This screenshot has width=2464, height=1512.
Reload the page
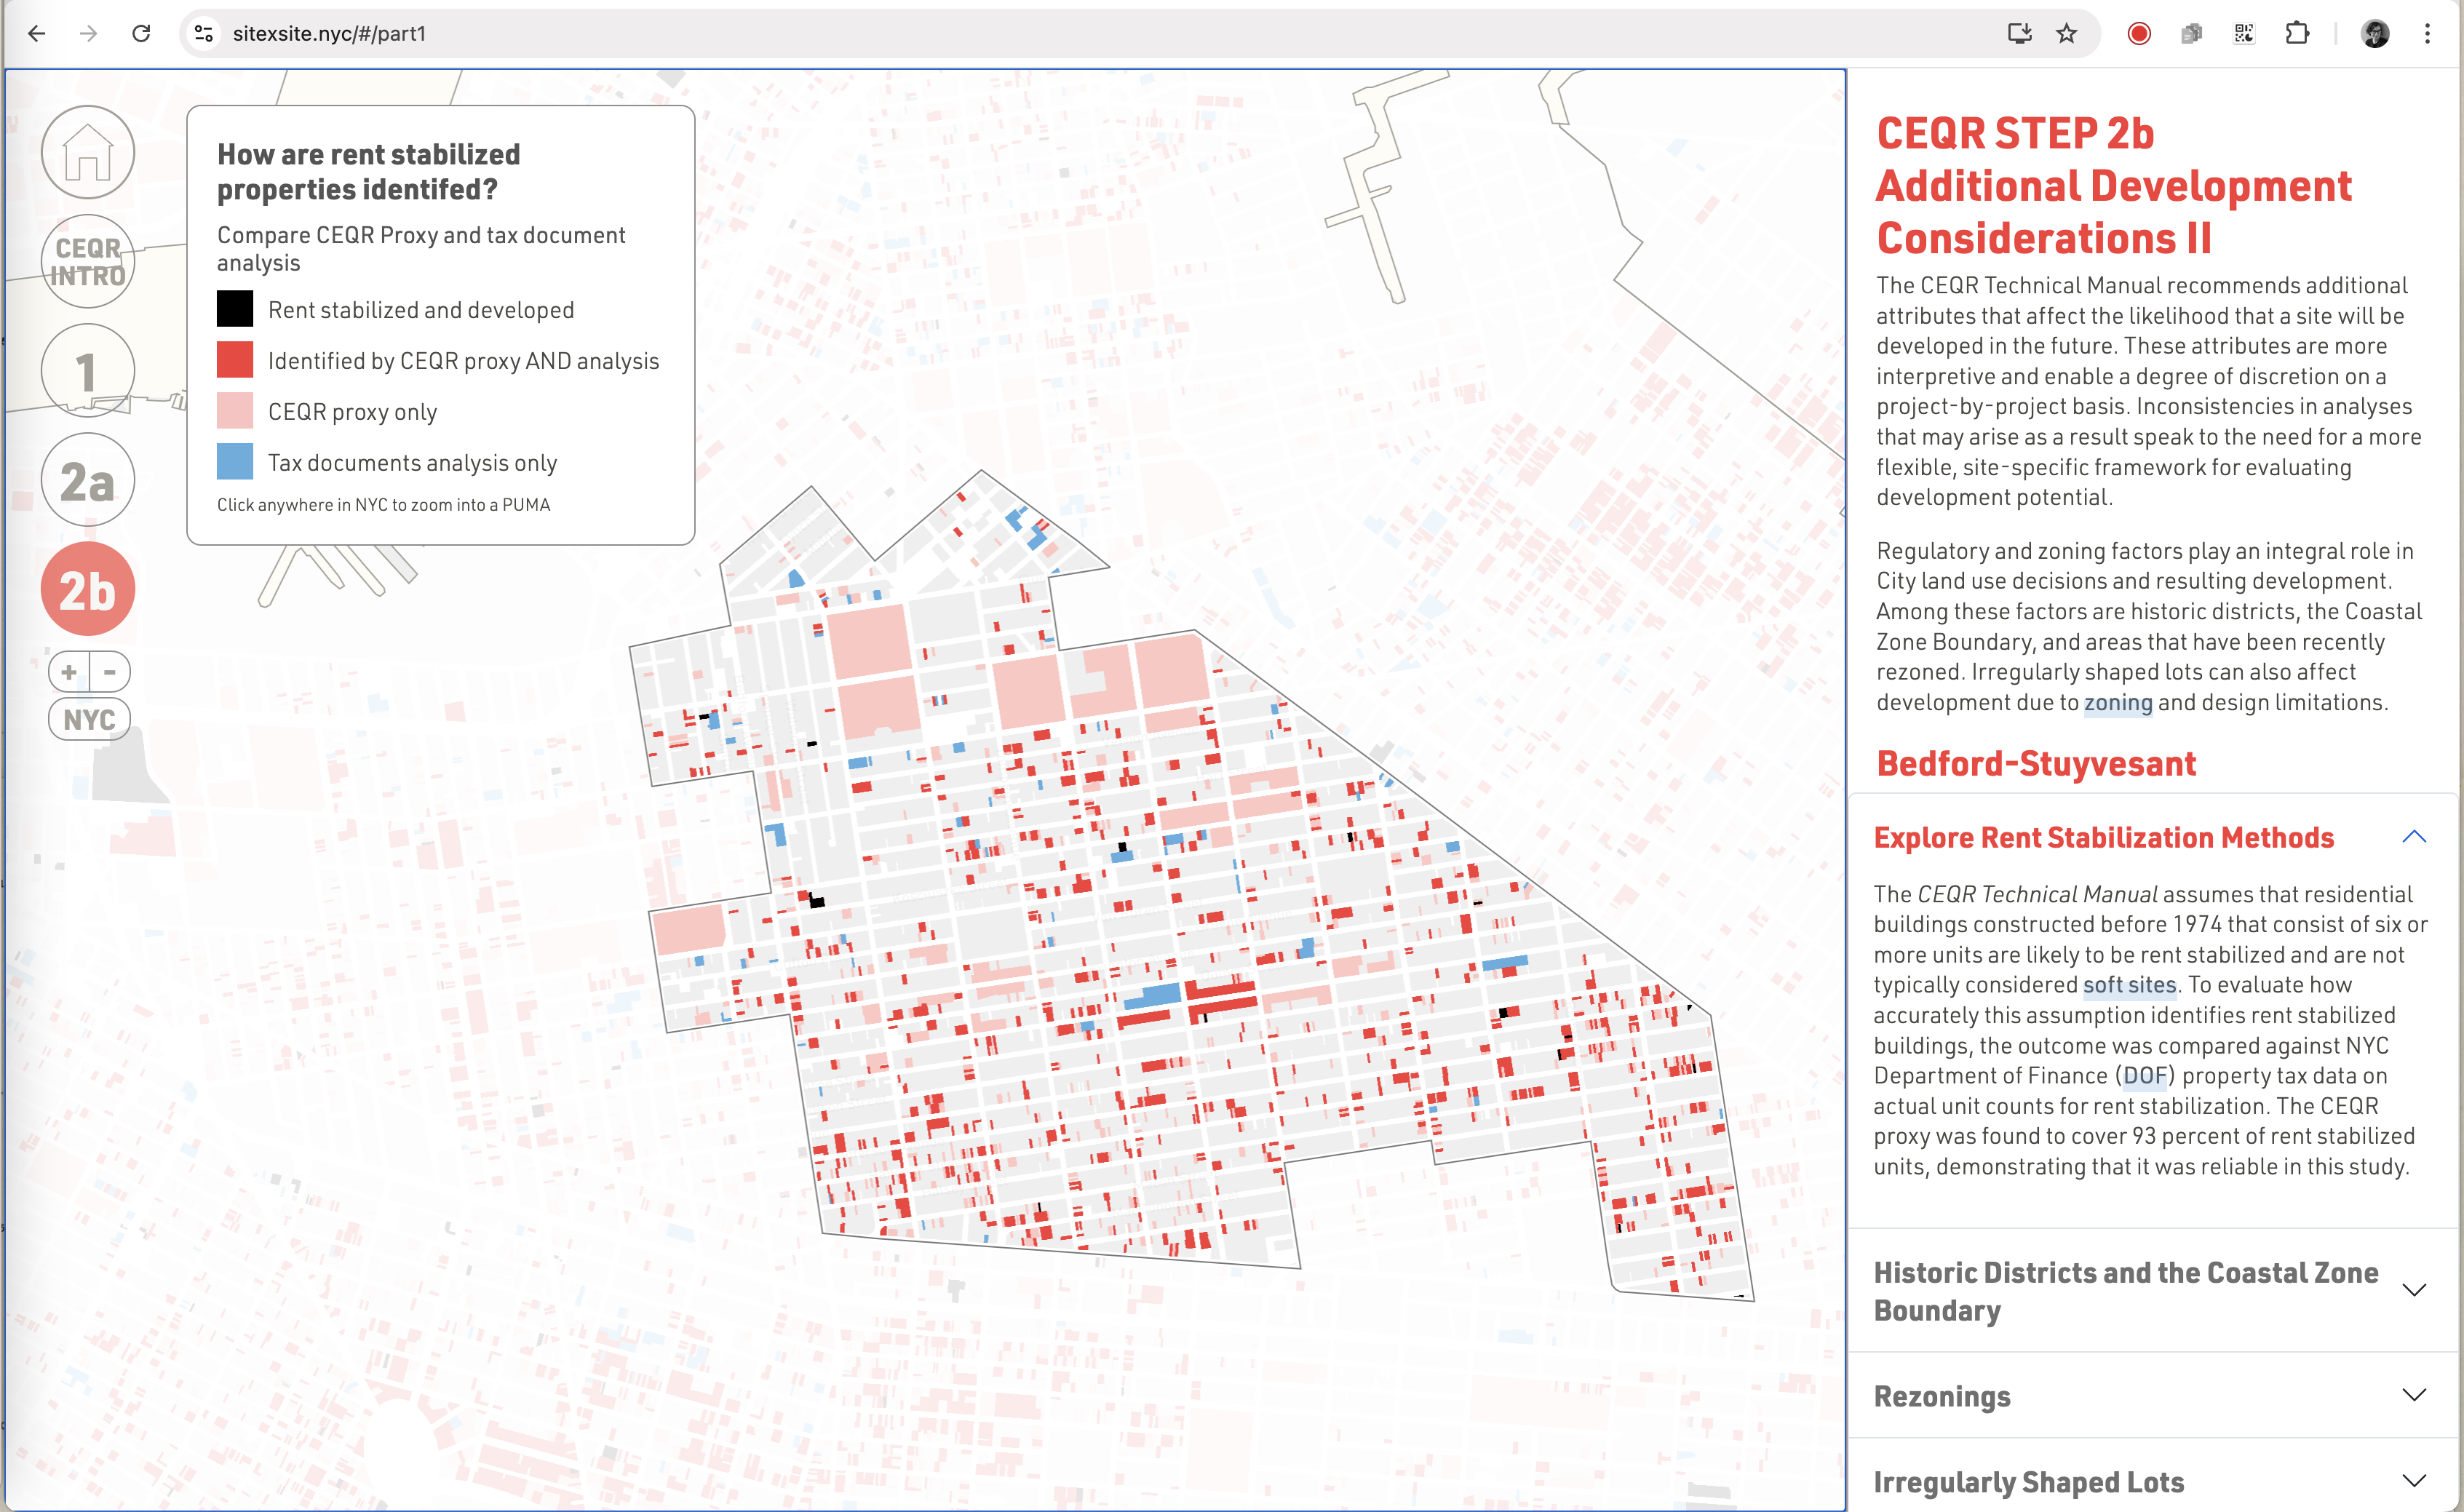coord(141,33)
